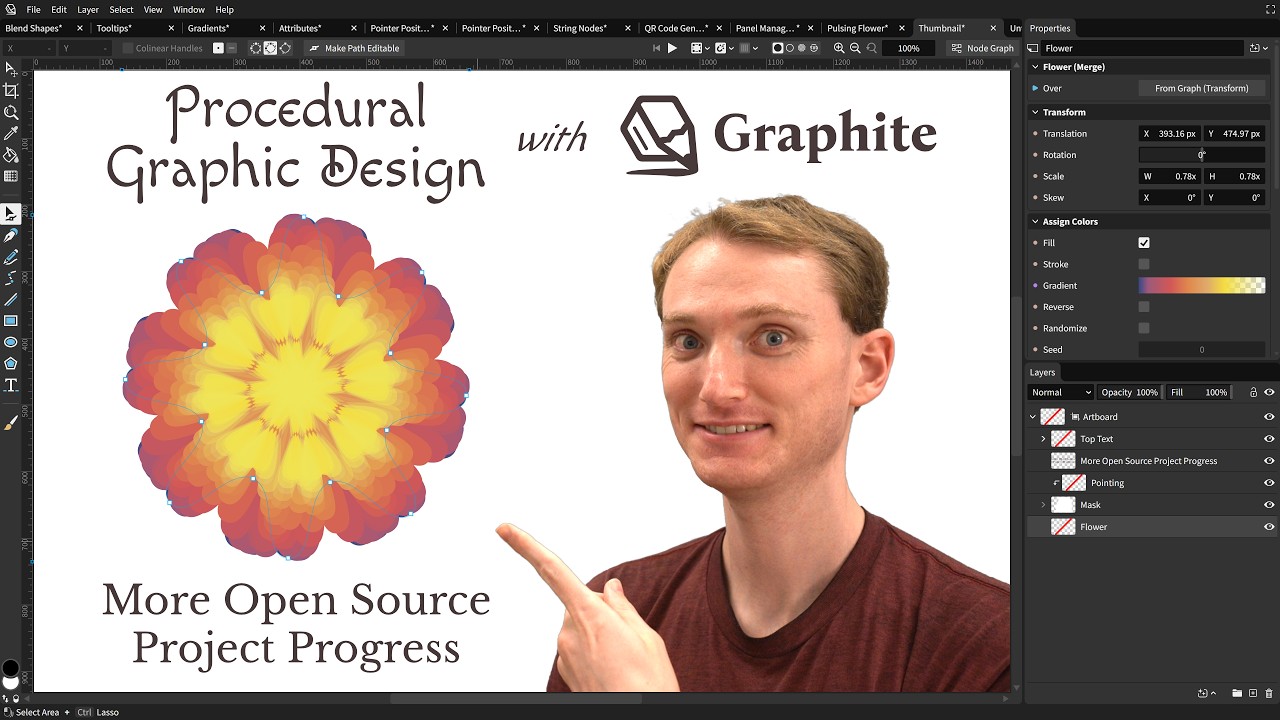The height and width of the screenshot is (720, 1280).
Task: Click the Graphite logo icon in menu bar
Action: coord(10,9)
